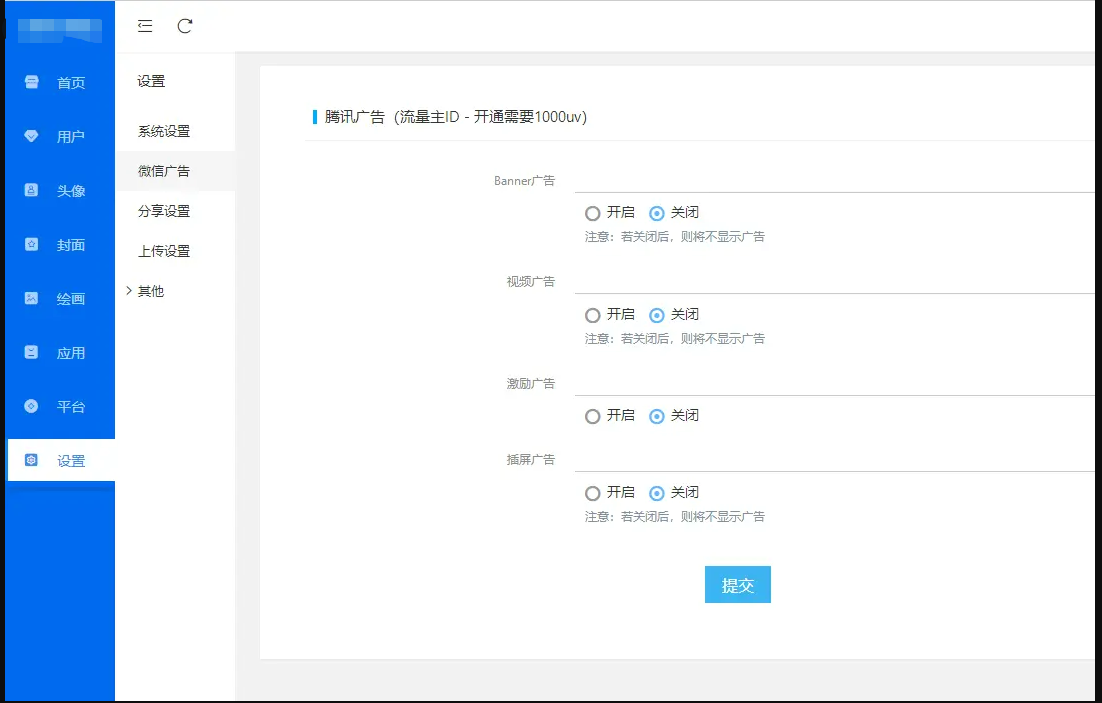Click the 封面 star icon in sidebar
Image resolution: width=1102 pixels, height=703 pixels.
point(32,245)
